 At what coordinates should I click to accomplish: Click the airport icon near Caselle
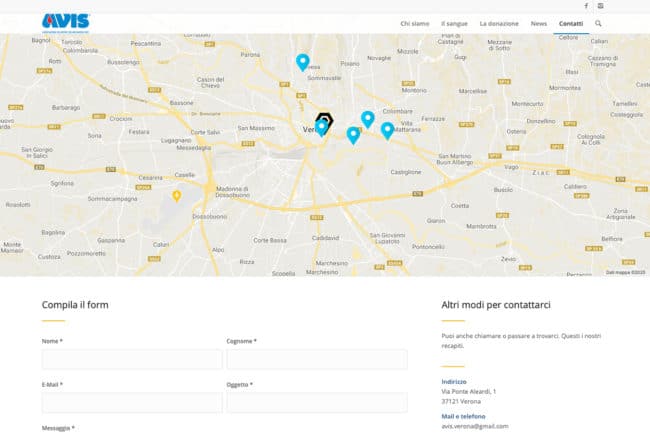(177, 195)
